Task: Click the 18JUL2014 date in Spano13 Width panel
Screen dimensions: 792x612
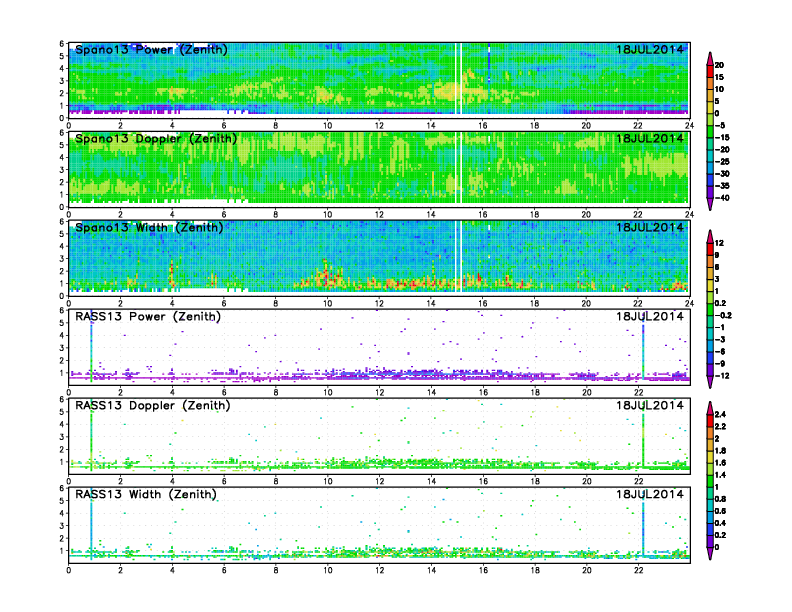Action: click(x=650, y=227)
